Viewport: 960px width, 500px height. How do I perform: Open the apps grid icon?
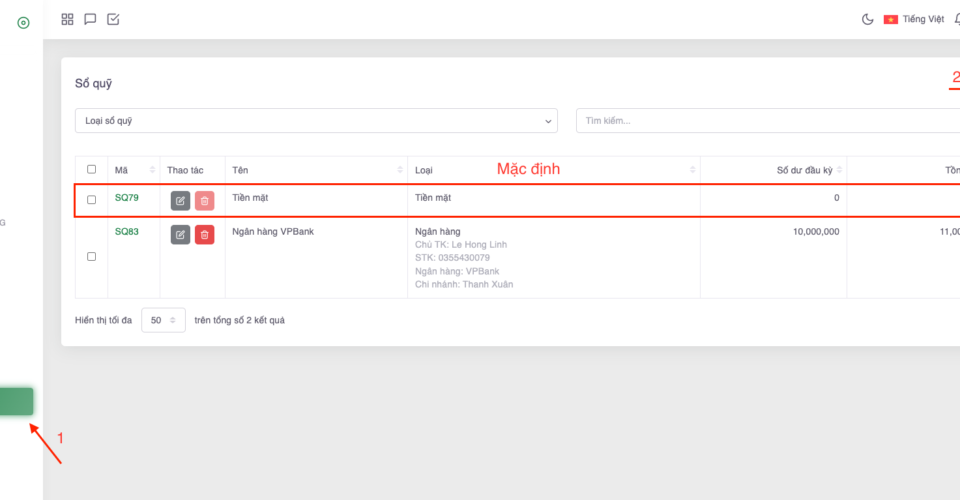click(x=67, y=19)
